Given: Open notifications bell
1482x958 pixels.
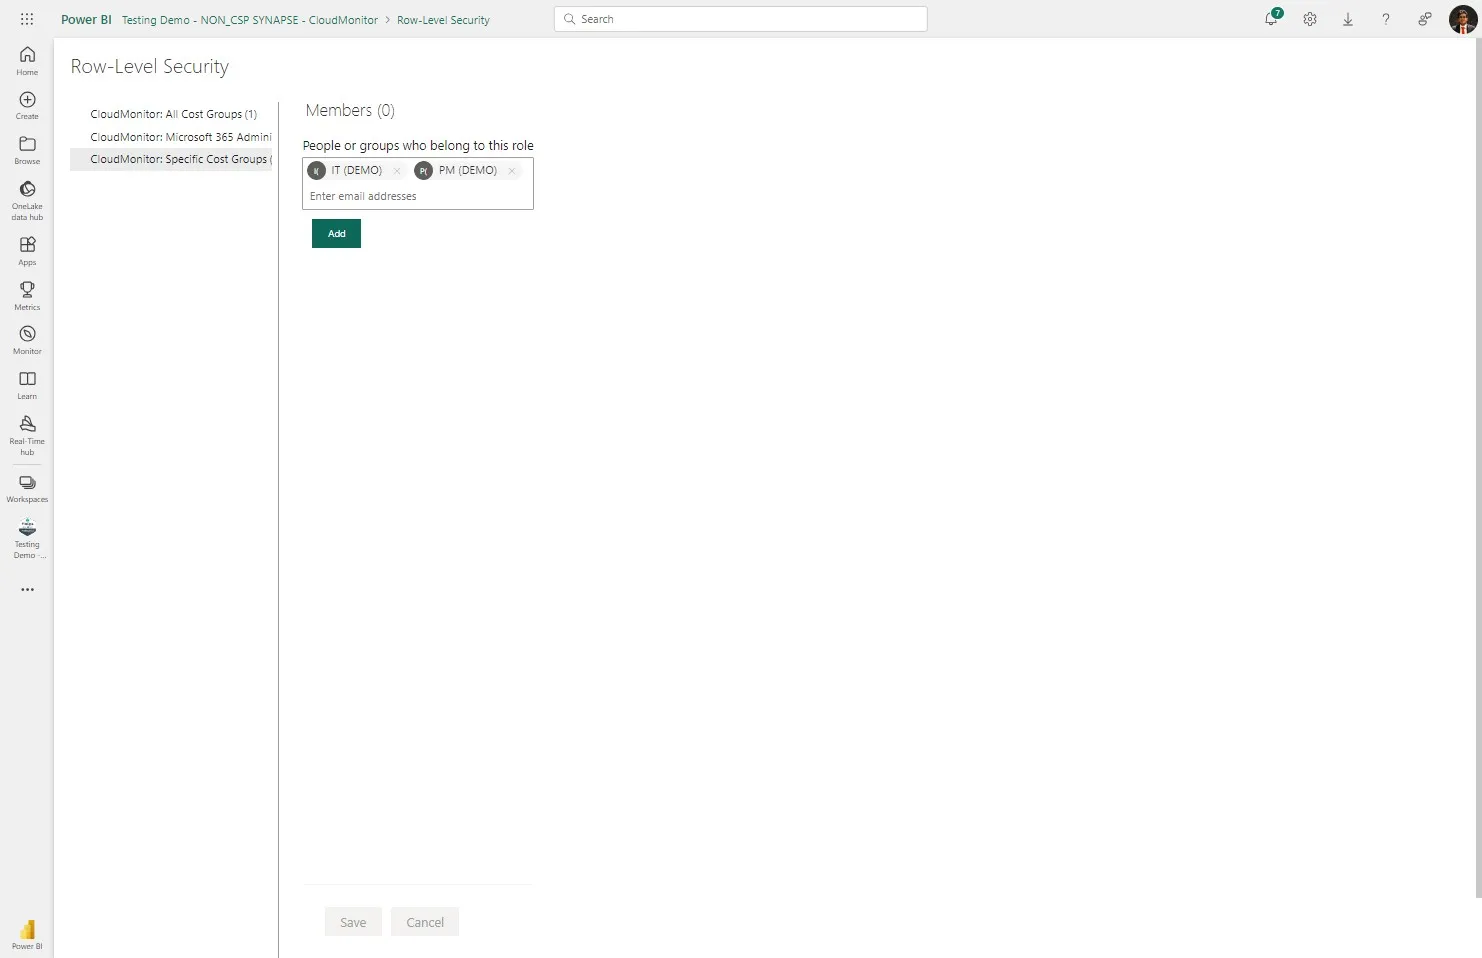Looking at the screenshot, I should [x=1272, y=18].
